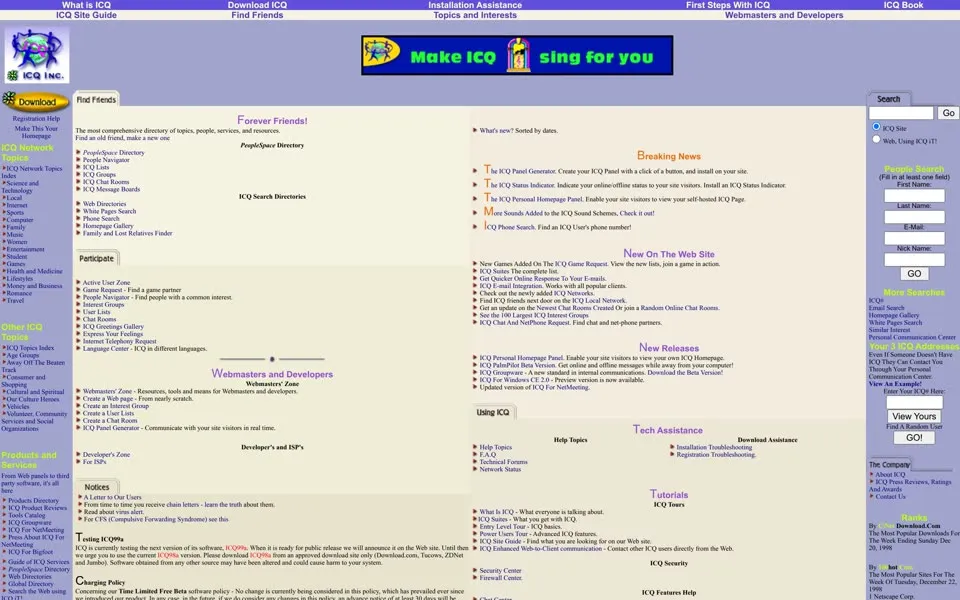Open First Steps With ICQ navigation link

pos(728,5)
